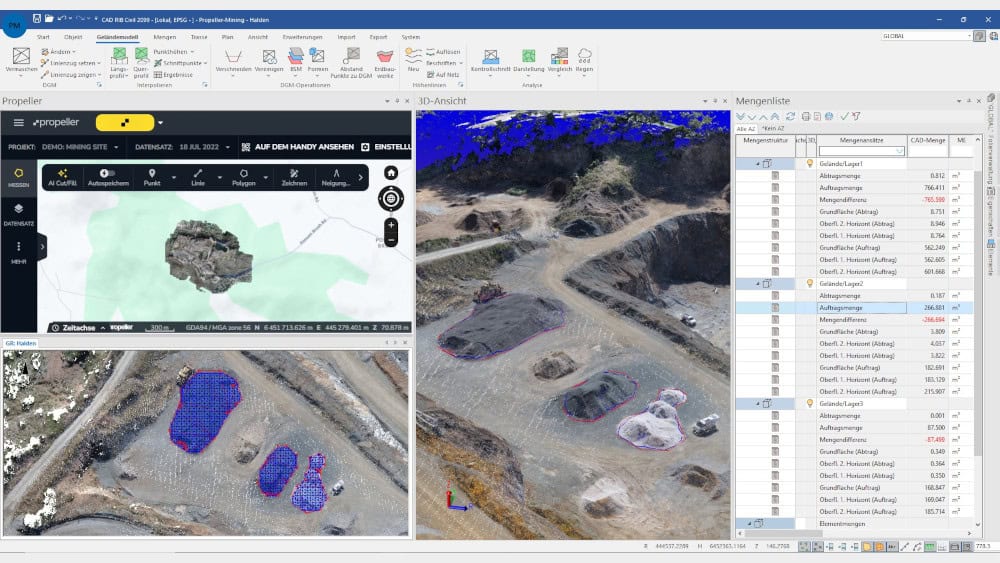Viewport: 1000px width, 563px height.
Task: Click the Längsprofil ribbon icon
Action: [119, 55]
